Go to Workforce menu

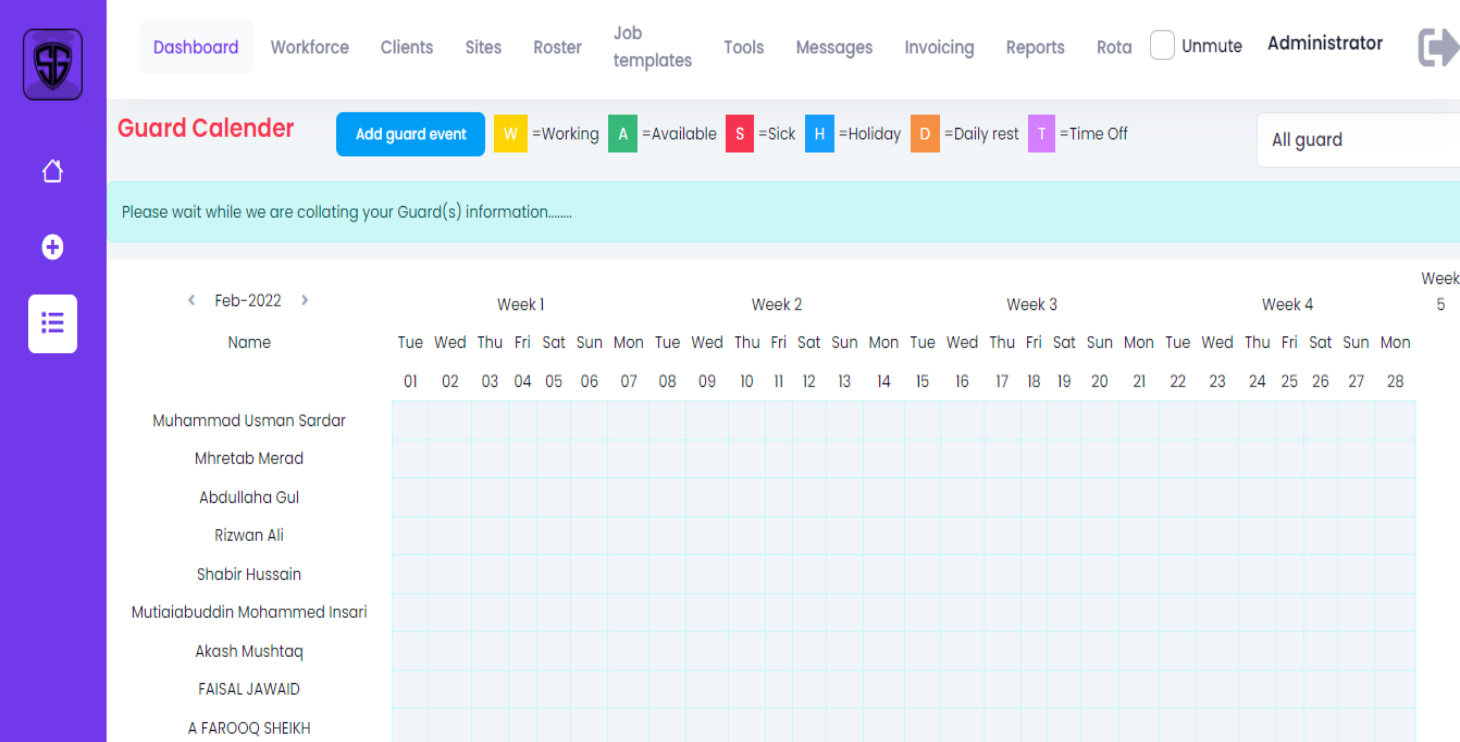310,47
